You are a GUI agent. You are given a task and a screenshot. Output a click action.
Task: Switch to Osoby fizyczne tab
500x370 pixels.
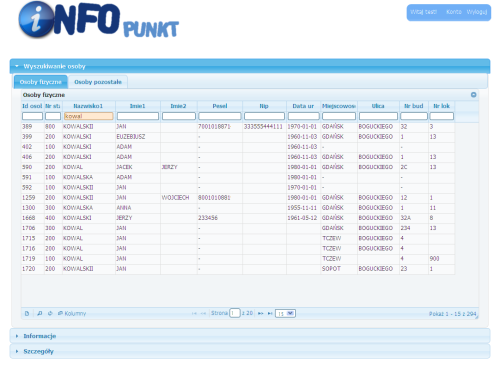[x=41, y=82]
